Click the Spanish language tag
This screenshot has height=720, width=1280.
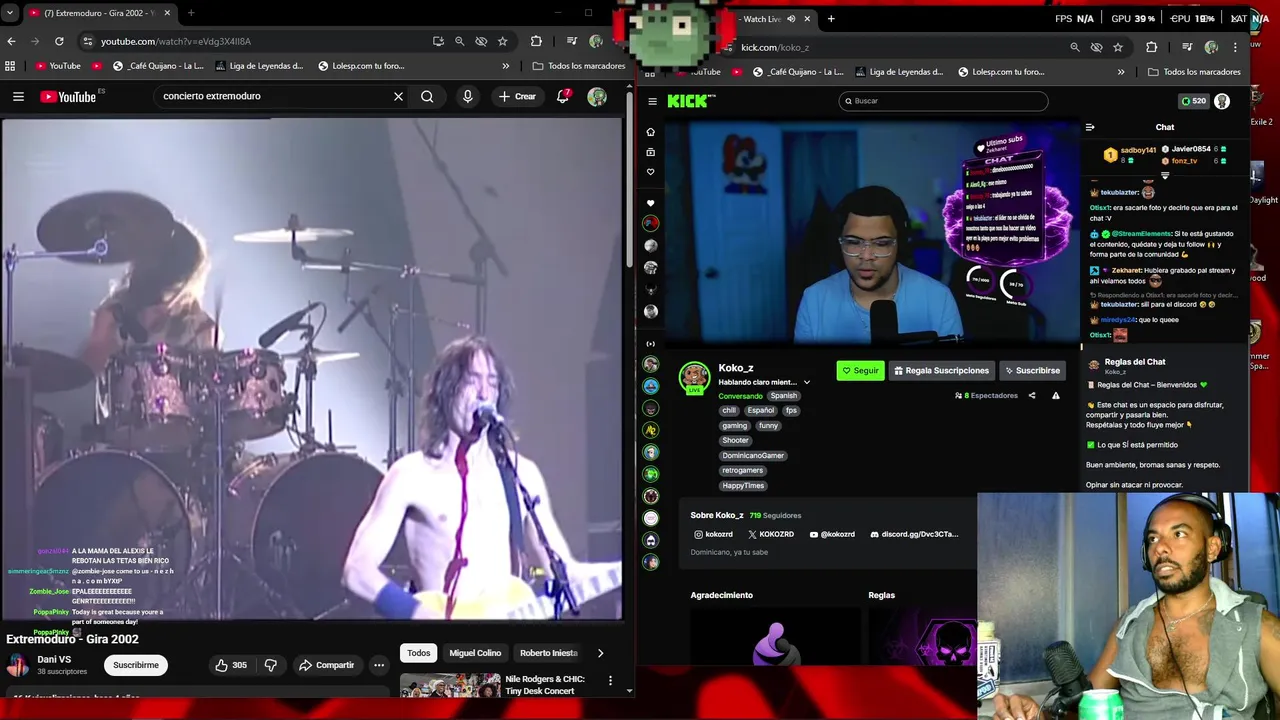[783, 396]
